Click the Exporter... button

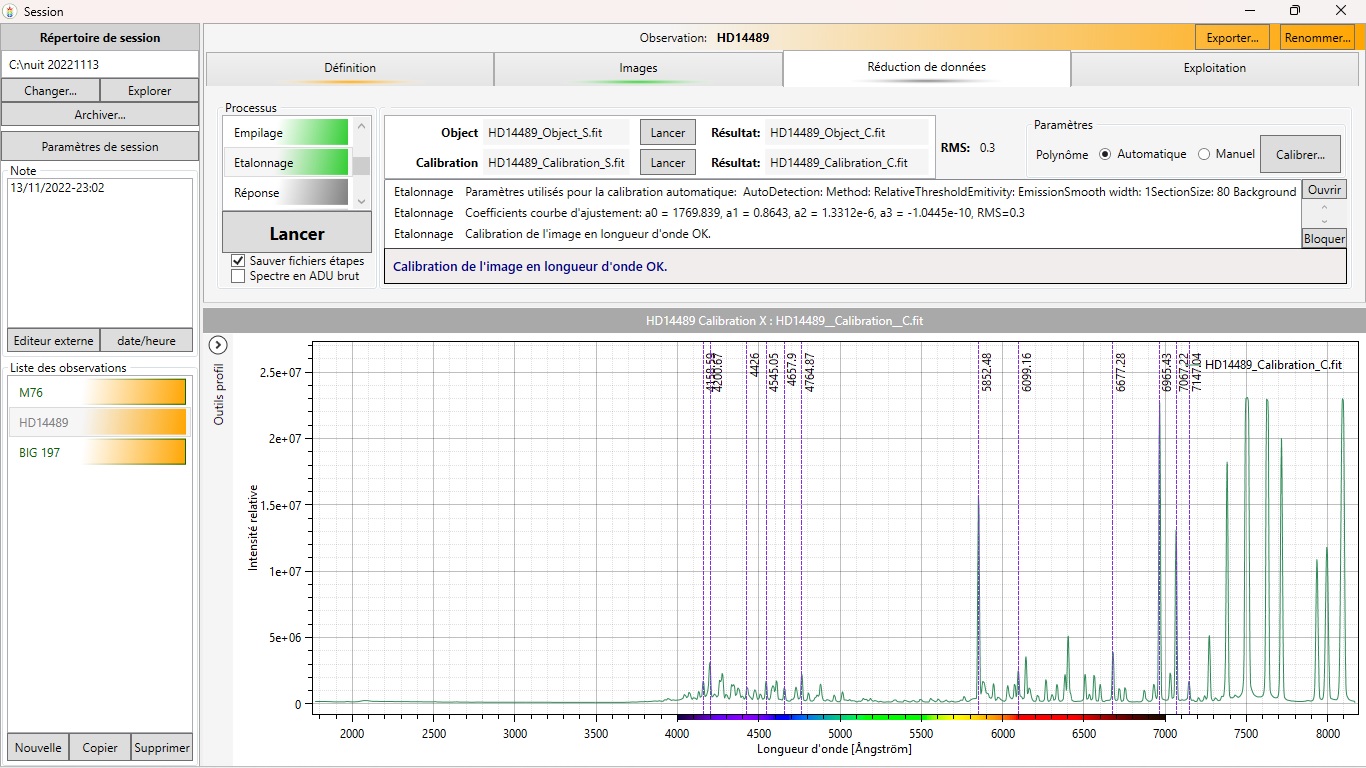click(1232, 38)
